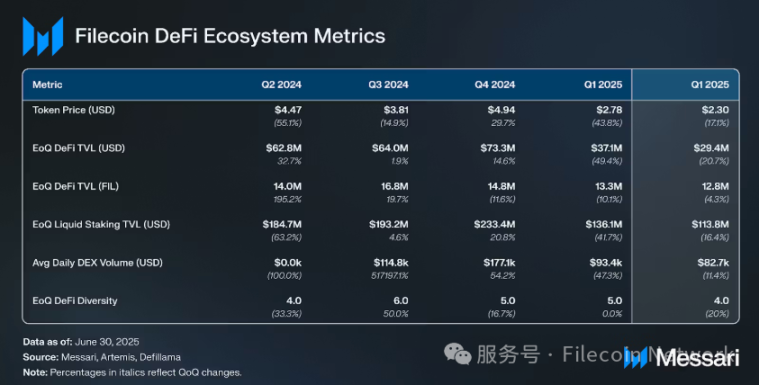Click the DEX volume value '$0.0k'
759x385 pixels.
pyautogui.click(x=288, y=263)
